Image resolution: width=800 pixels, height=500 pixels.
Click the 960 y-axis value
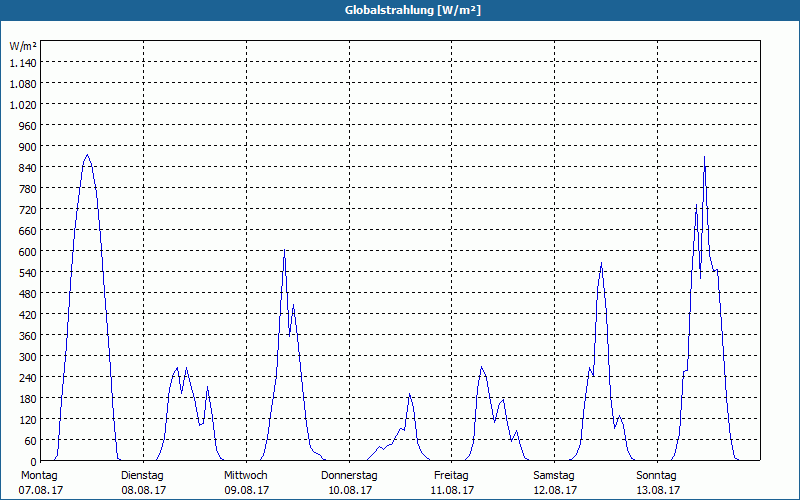pyautogui.click(x=28, y=126)
